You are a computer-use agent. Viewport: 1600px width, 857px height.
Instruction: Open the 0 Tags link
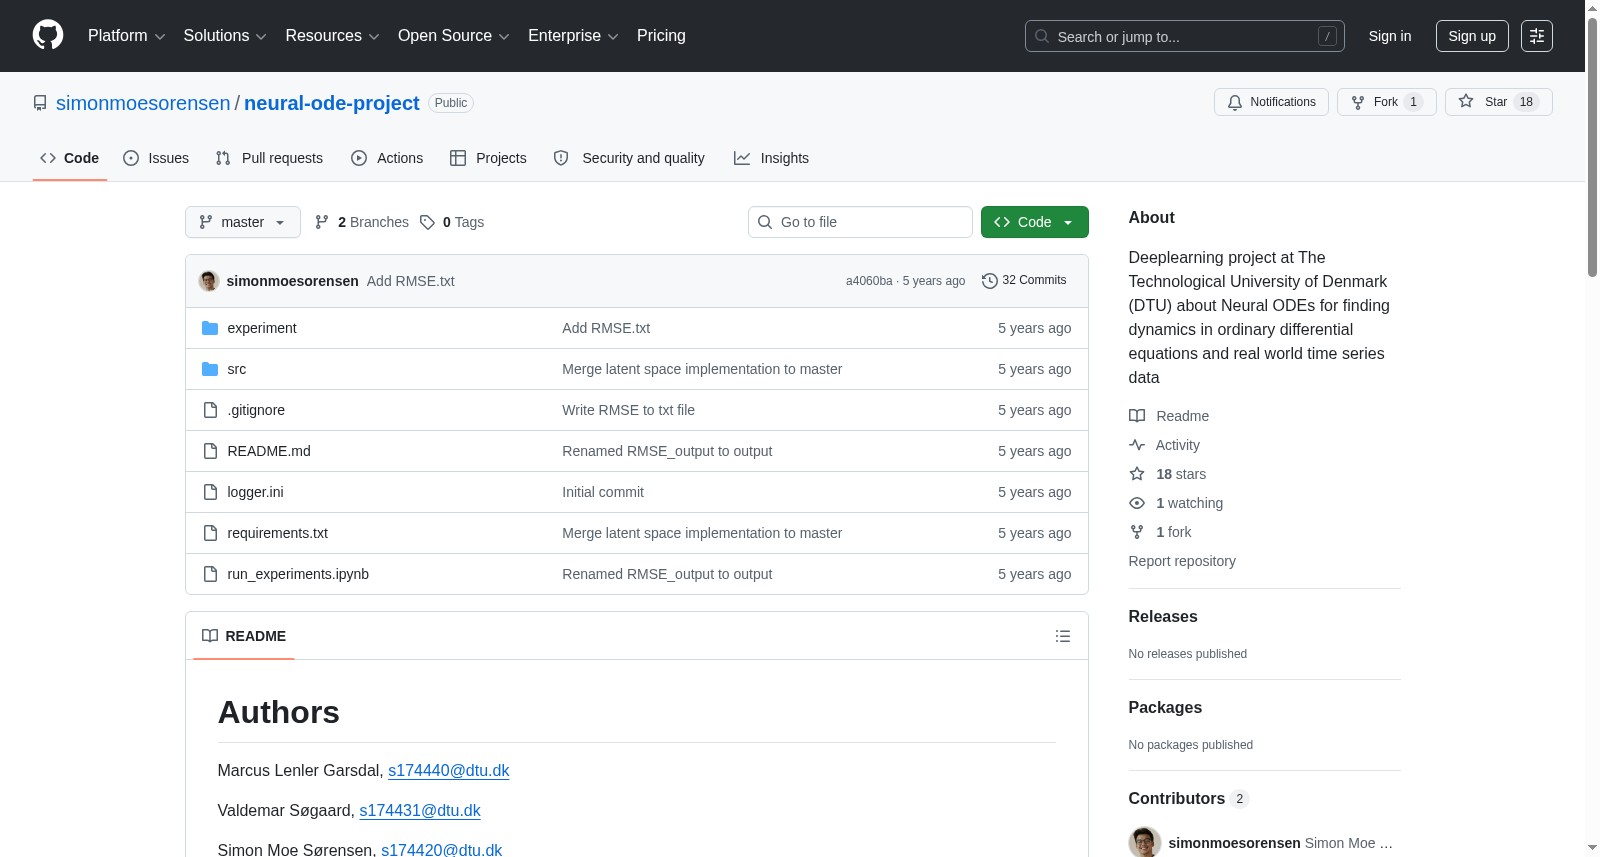pyautogui.click(x=452, y=222)
